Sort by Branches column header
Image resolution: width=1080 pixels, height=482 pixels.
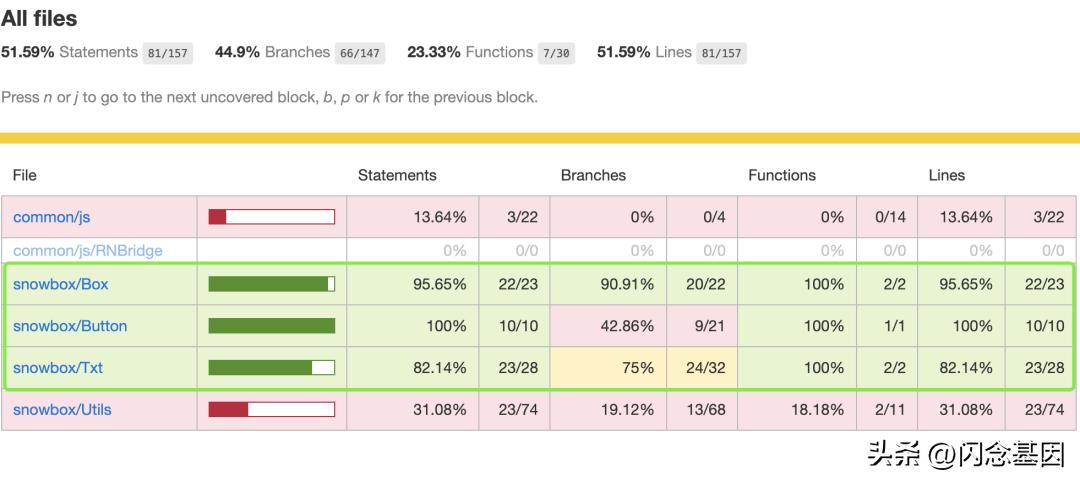pos(593,175)
